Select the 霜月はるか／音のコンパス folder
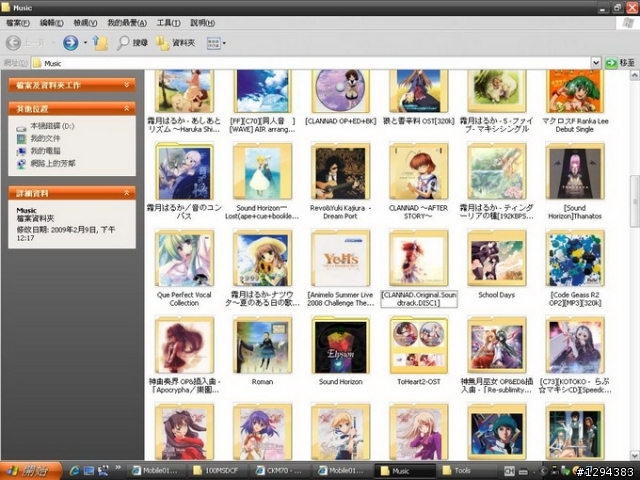The image size is (640, 480). [184, 181]
